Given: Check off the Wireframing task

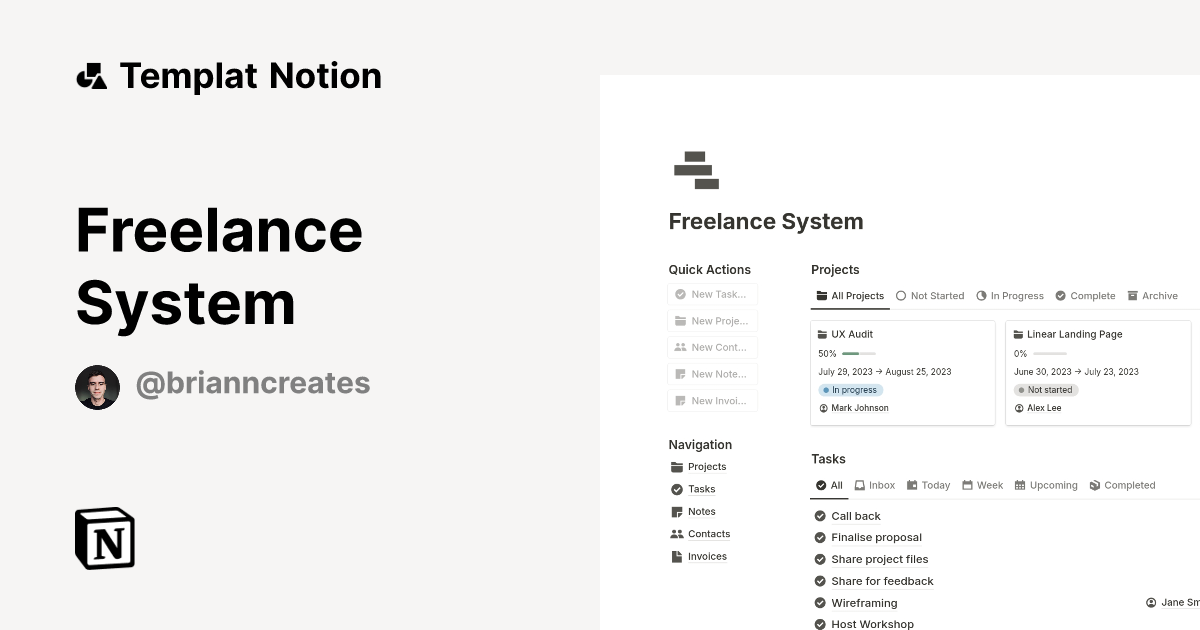Looking at the screenshot, I should click(x=819, y=603).
